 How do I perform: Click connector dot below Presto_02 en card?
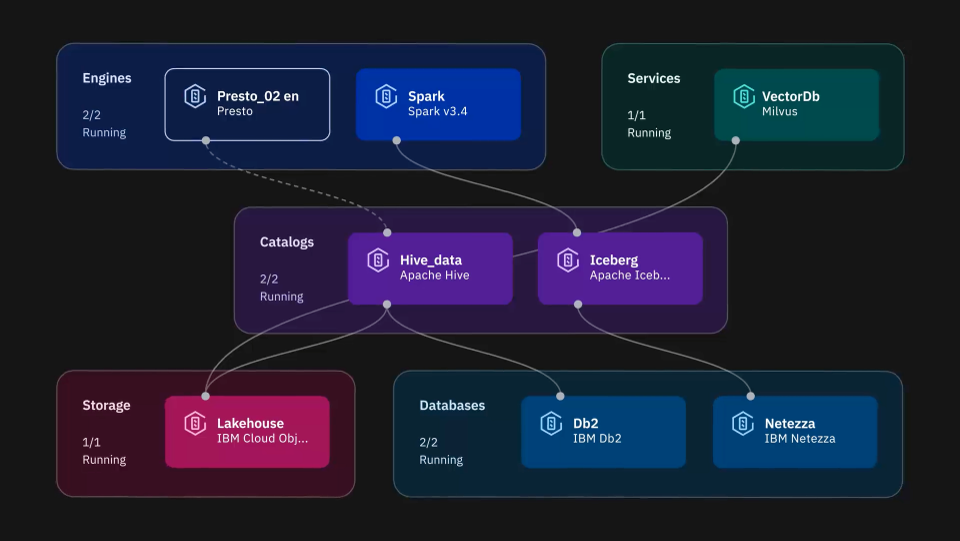pyautogui.click(x=205, y=140)
